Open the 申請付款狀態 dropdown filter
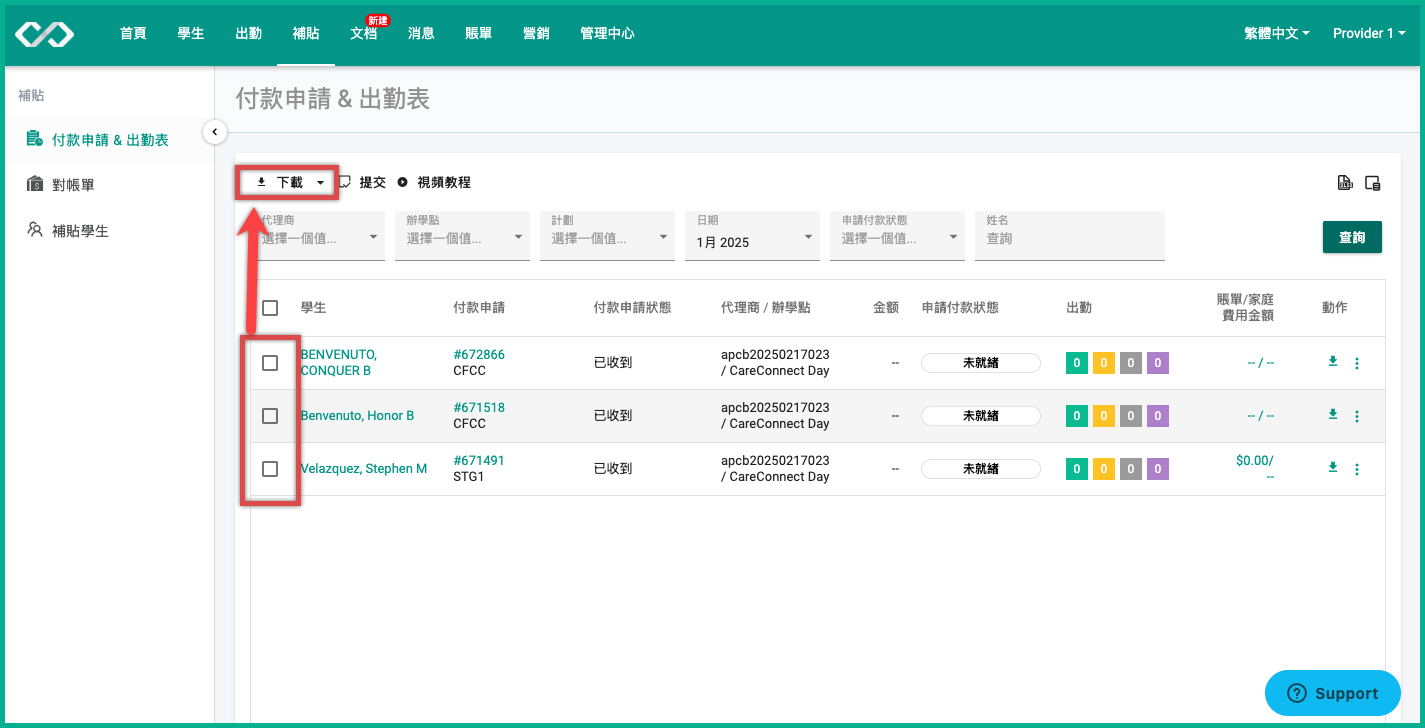 pos(897,236)
